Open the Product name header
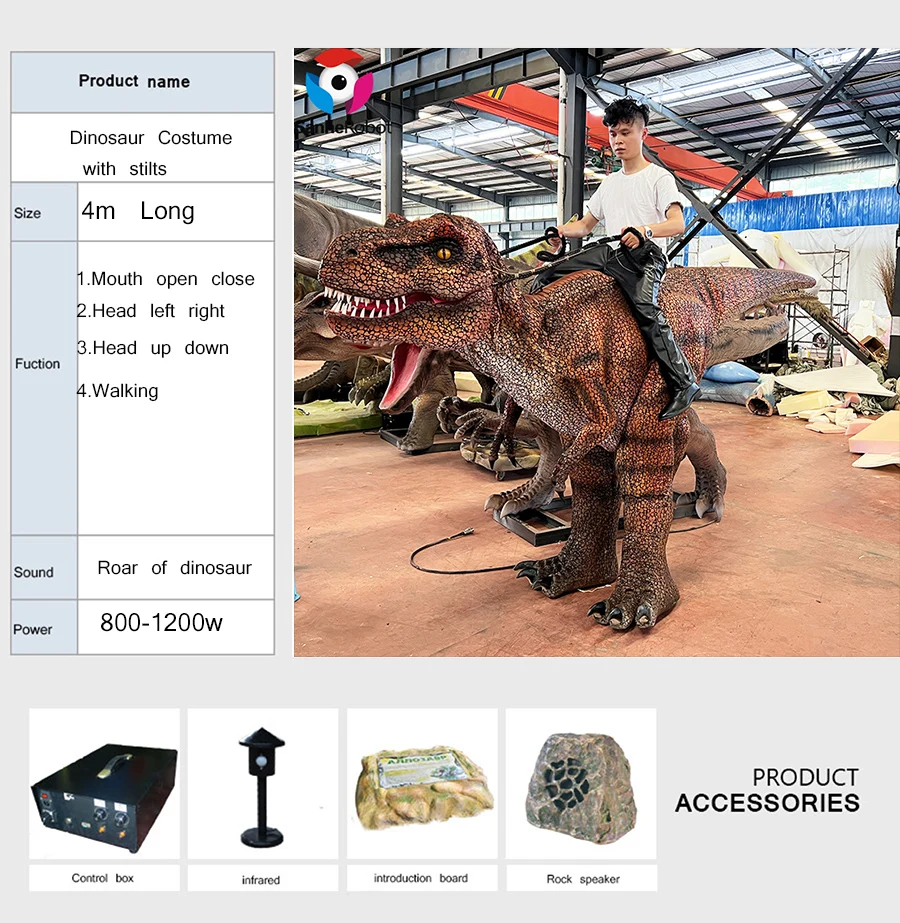 tap(134, 81)
